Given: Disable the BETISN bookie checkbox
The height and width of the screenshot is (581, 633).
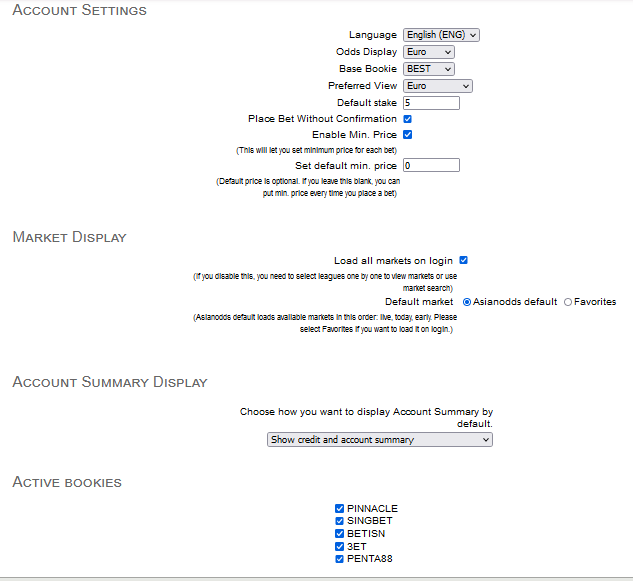Looking at the screenshot, I should (x=340, y=534).
